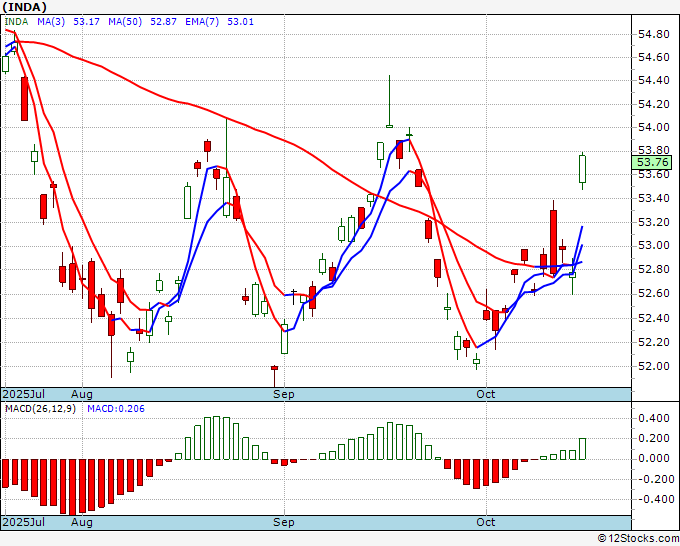
Task: Open the 12Stocks.com source link
Action: (638, 539)
